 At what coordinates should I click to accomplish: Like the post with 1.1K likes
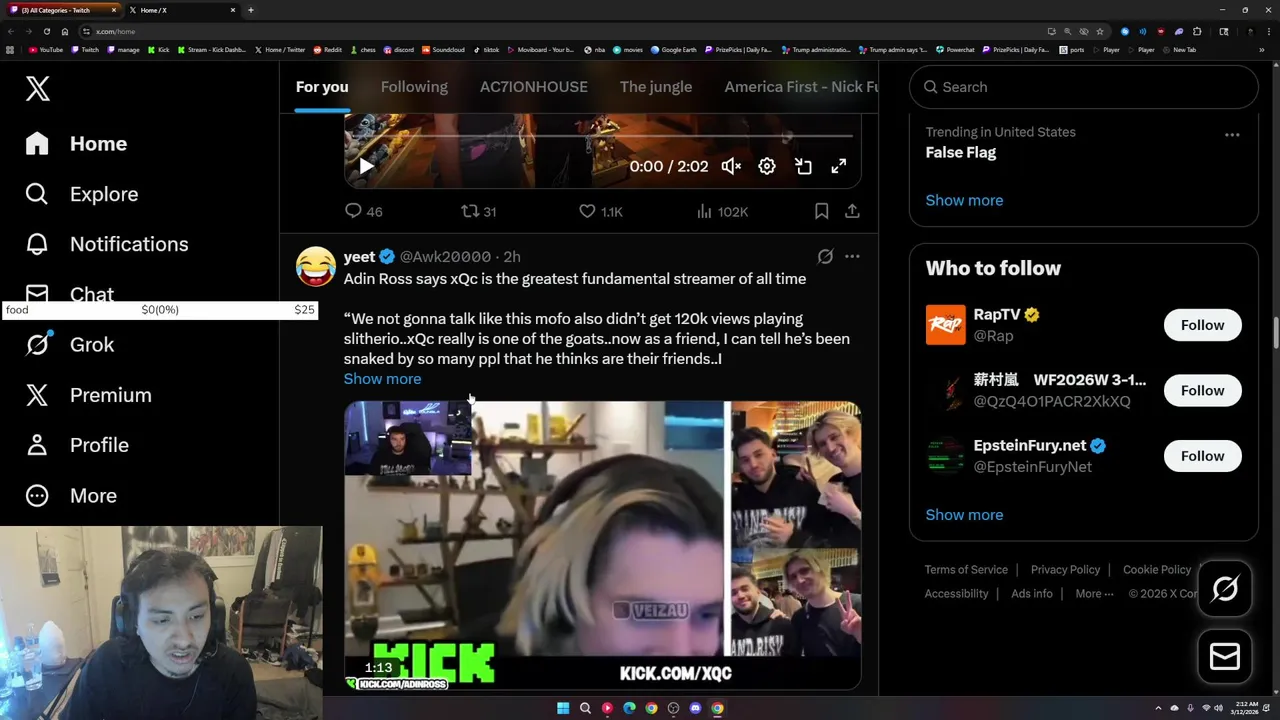pos(601,211)
